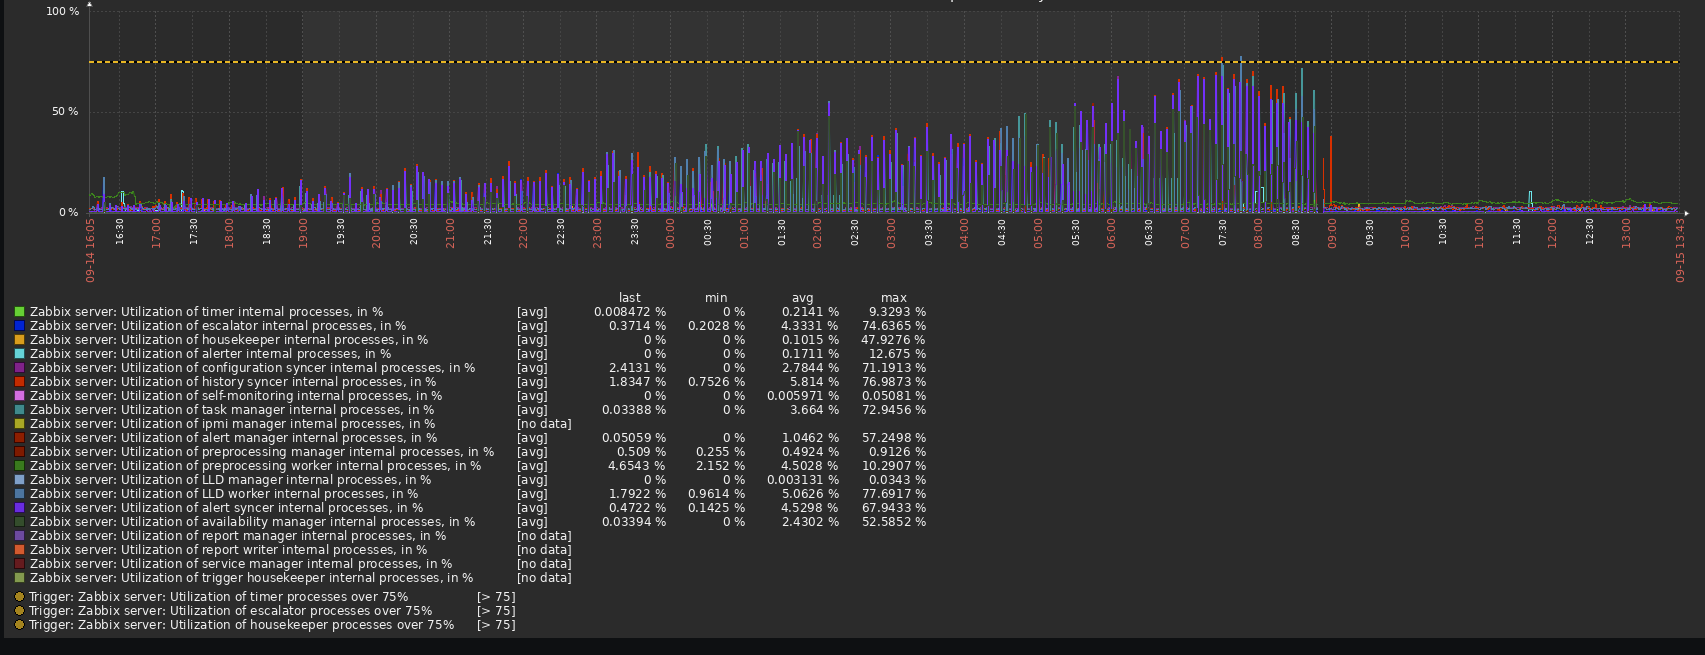
Task: Click the 'avg' column header
Action: [x=803, y=298]
